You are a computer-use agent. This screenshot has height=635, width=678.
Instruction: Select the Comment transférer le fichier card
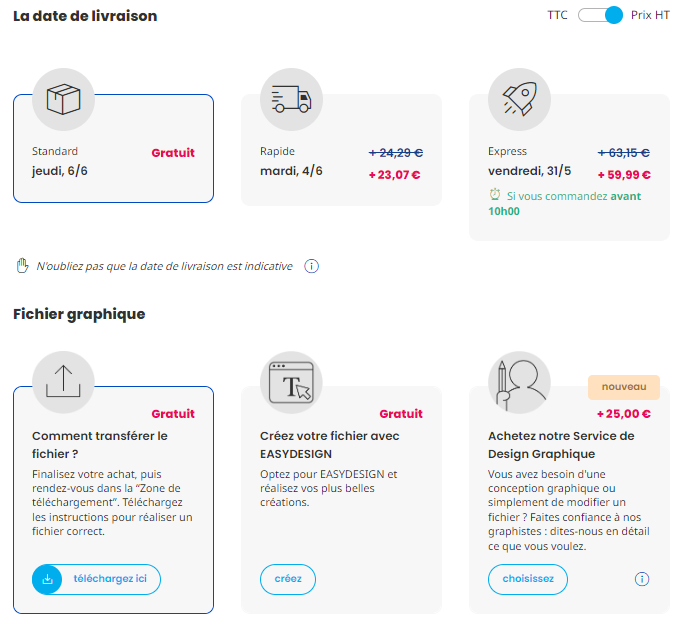[x=113, y=500]
